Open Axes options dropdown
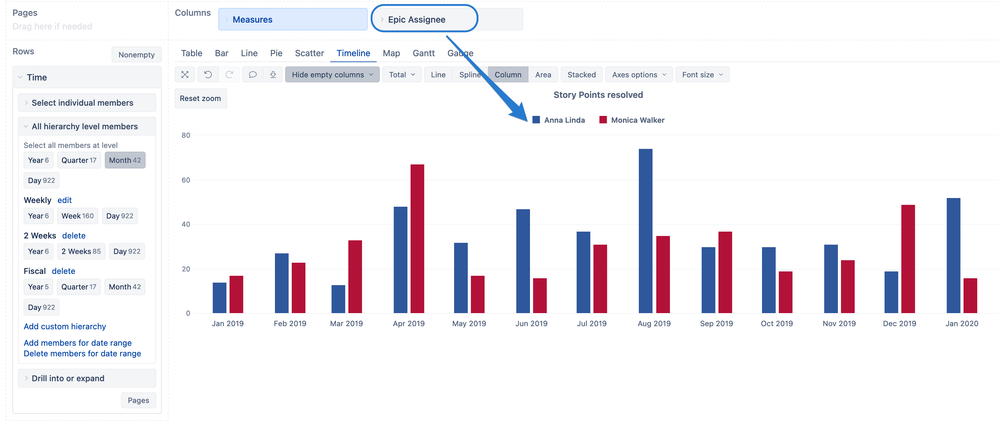This screenshot has width=999, height=429. click(x=638, y=75)
